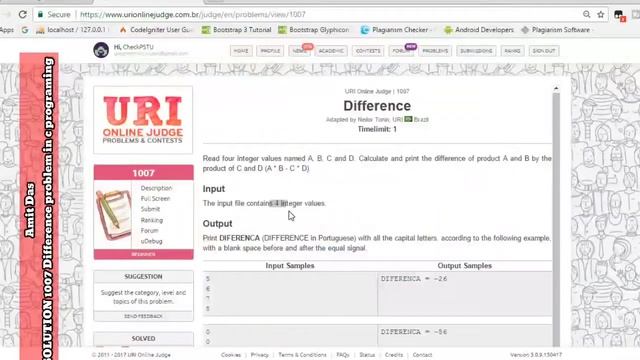The image size is (640, 360).
Task: Click the user avatar picture
Action: pyautogui.click(x=101, y=50)
